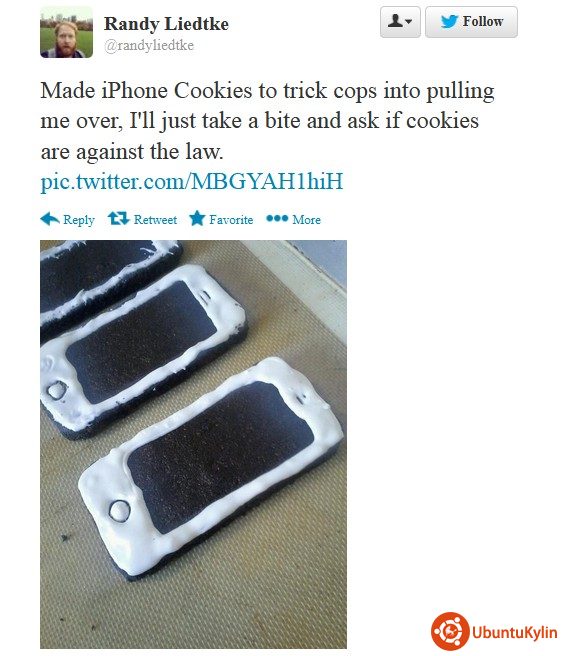The image size is (565, 656).
Task: Click the Twitter bird icon in Follow
Action: click(449, 21)
